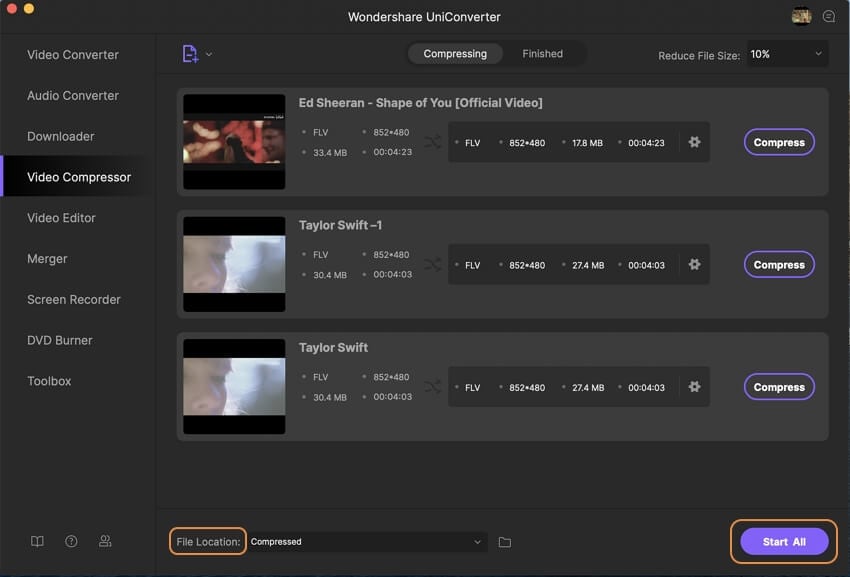The height and width of the screenshot is (577, 850).
Task: Click title 'Ed Sheeran - Shape of You [Official Video]'
Action: pyautogui.click(x=421, y=103)
